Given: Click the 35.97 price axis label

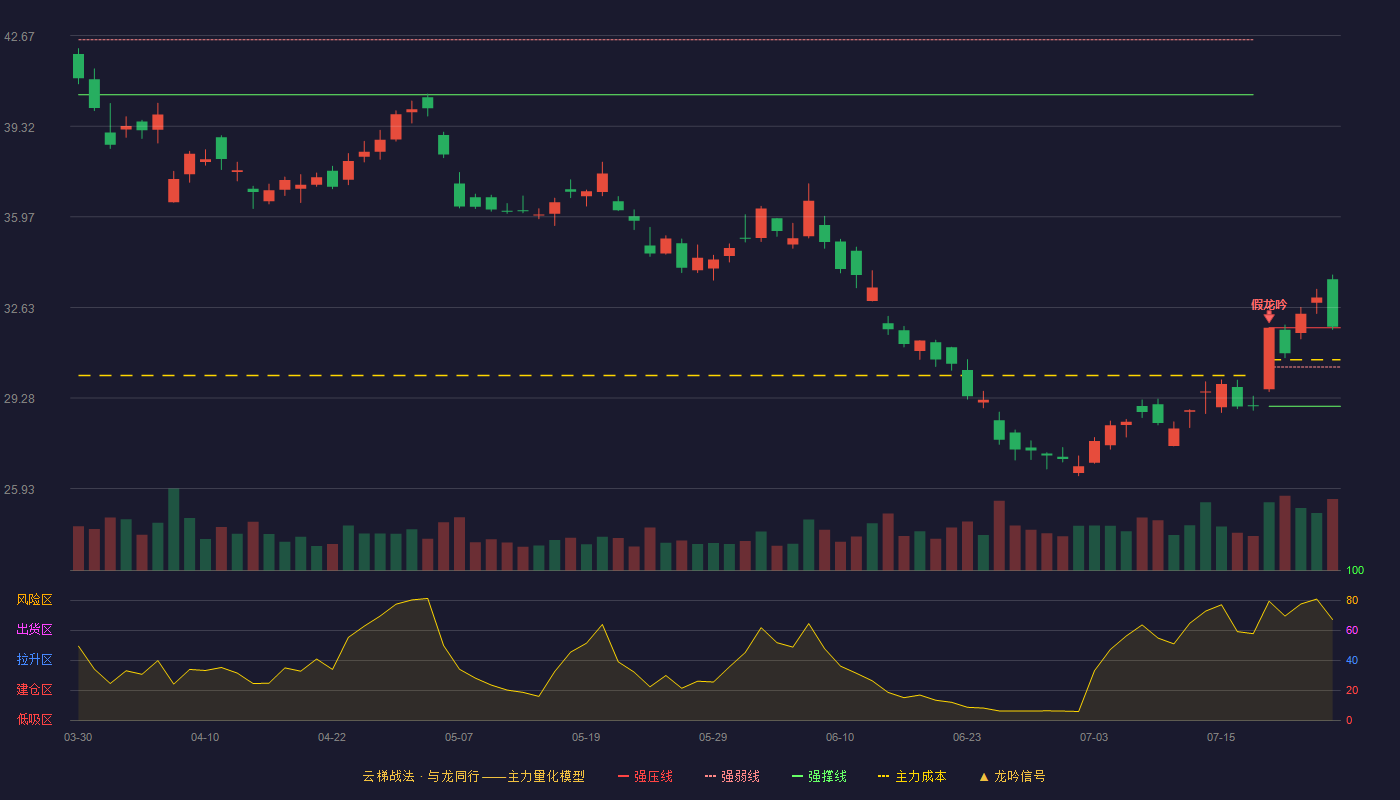Looking at the screenshot, I should pyautogui.click(x=19, y=217).
